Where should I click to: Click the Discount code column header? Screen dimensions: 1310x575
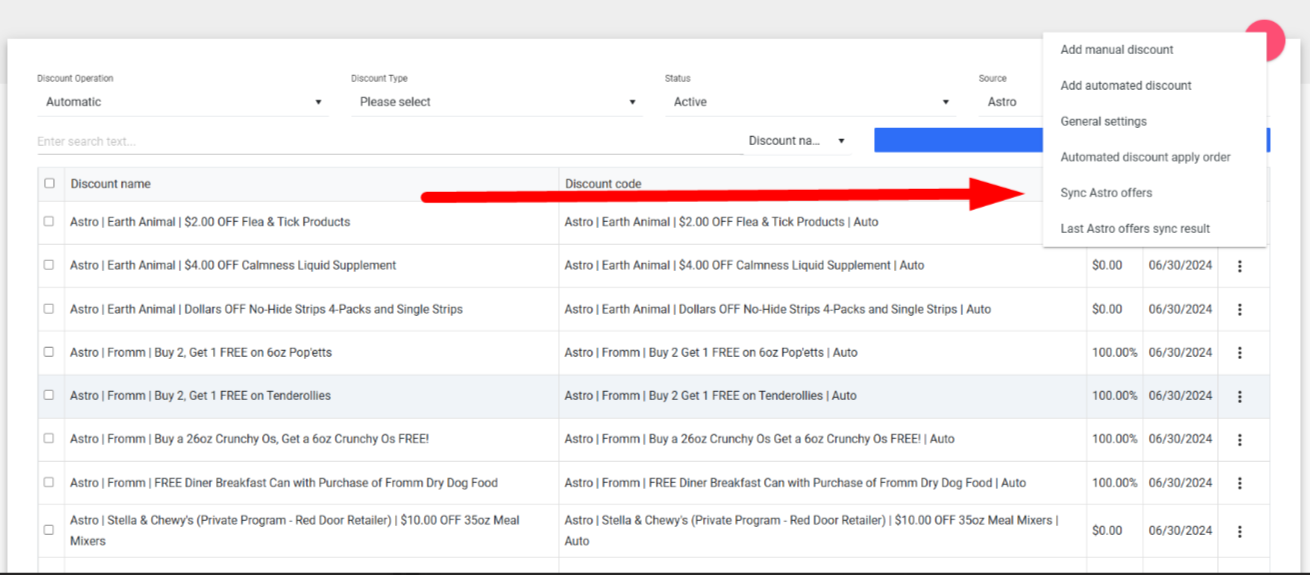[x=603, y=184]
